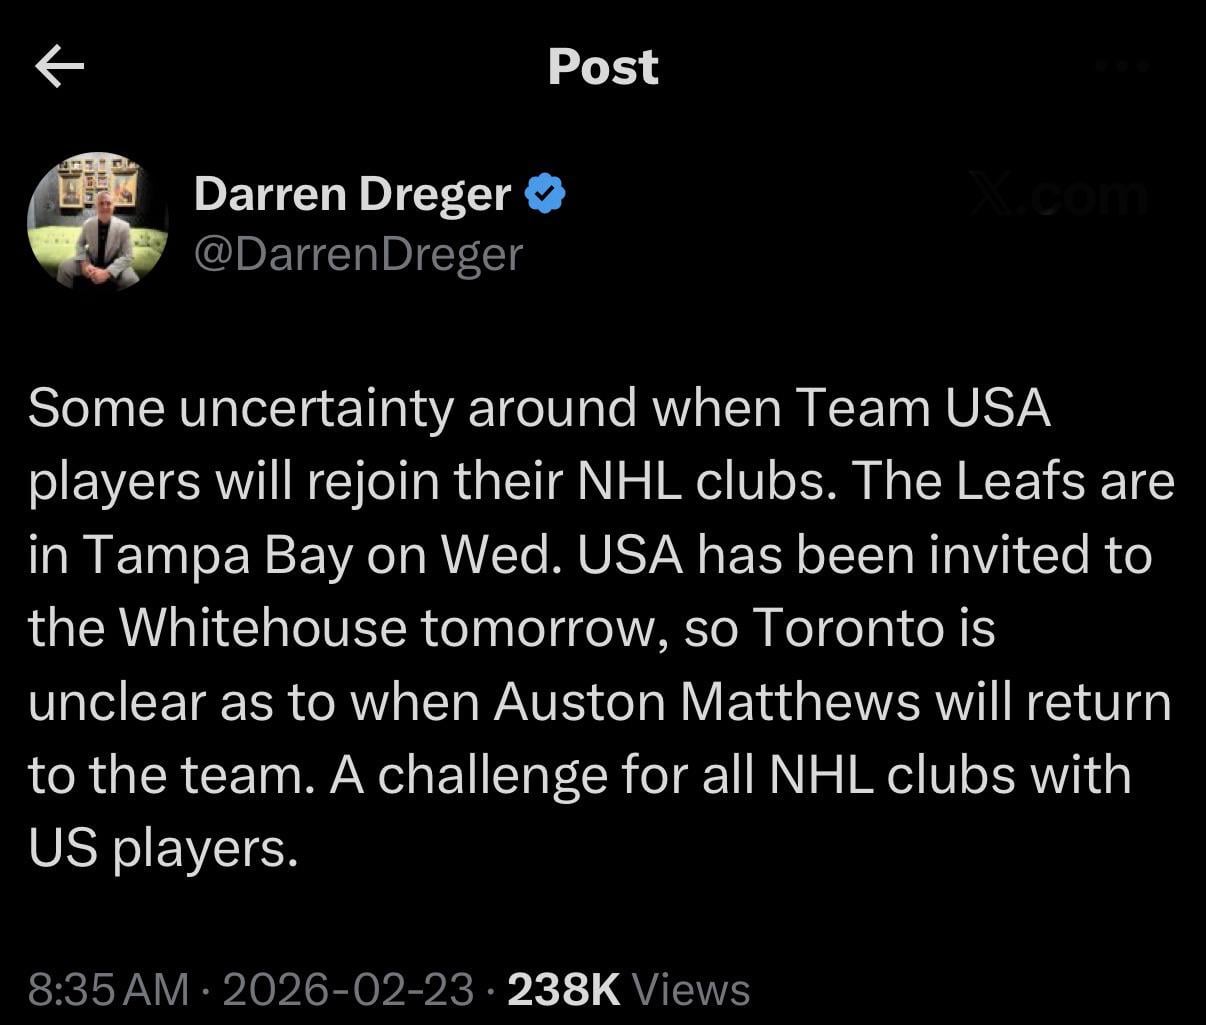Click the words Tampa Bay in the post
This screenshot has width=1206, height=1025.
216,555
